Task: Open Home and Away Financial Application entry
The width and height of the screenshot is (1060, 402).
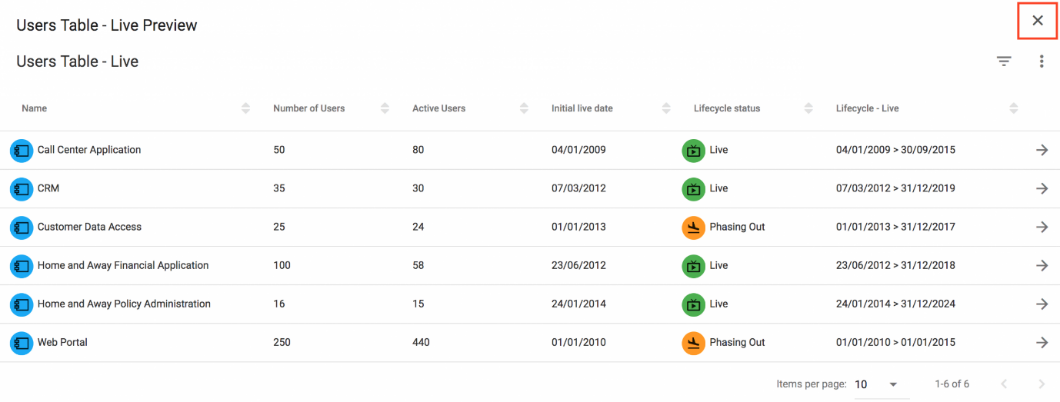Action: tap(123, 266)
